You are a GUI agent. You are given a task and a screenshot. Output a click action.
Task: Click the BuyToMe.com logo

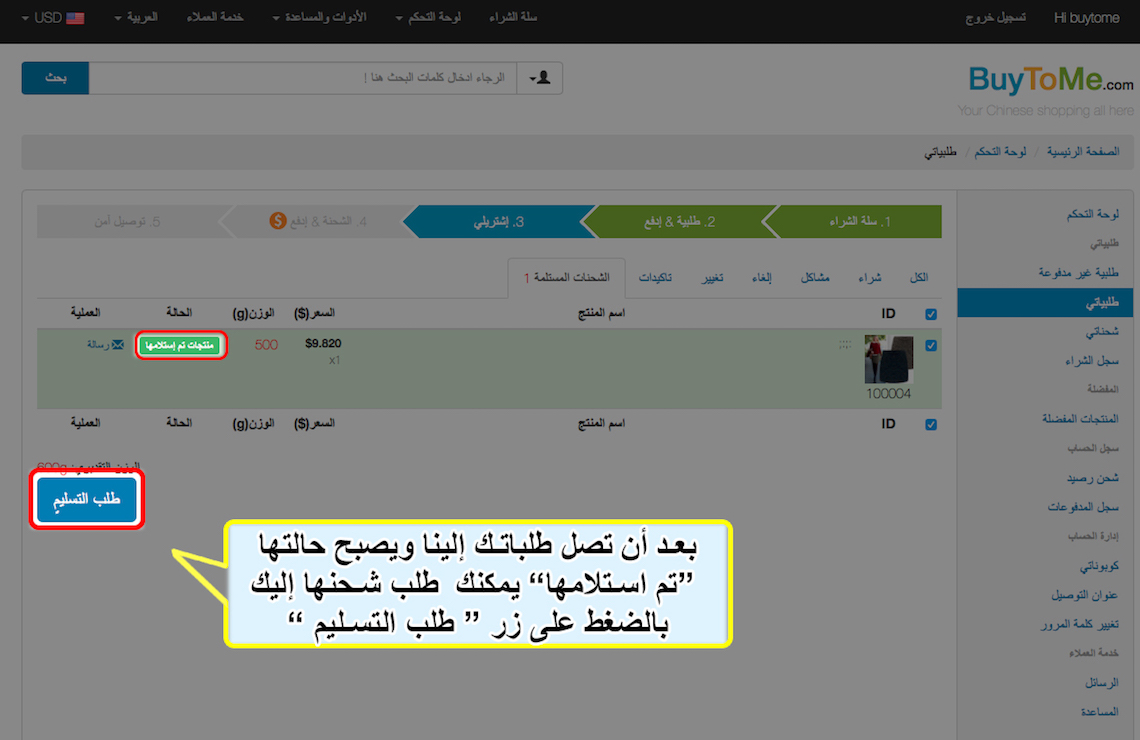(x=1050, y=80)
